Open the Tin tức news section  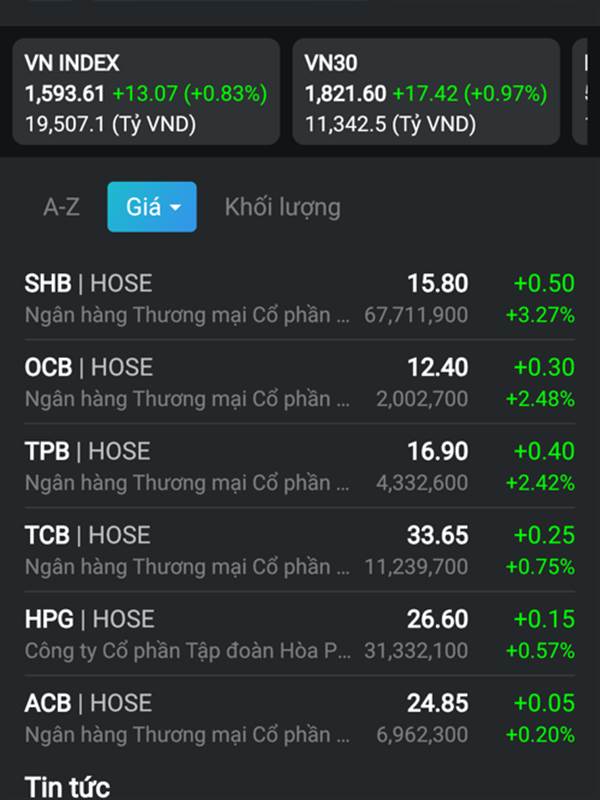click(67, 786)
